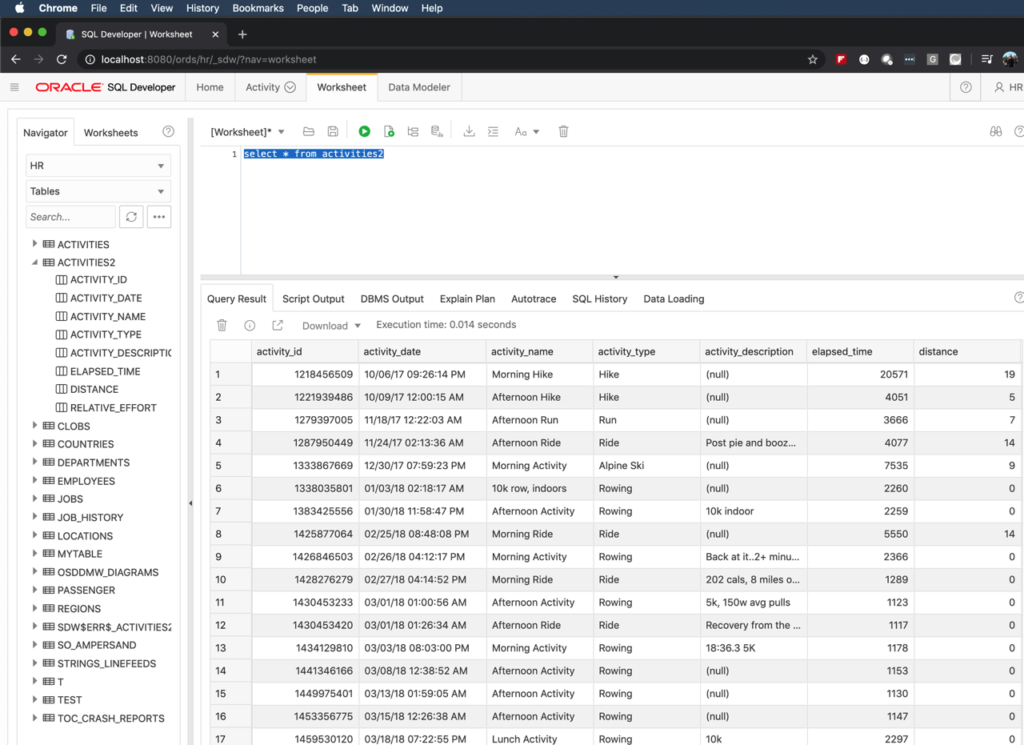
Task: Run the SQL statement with the green play icon
Action: coord(364,131)
